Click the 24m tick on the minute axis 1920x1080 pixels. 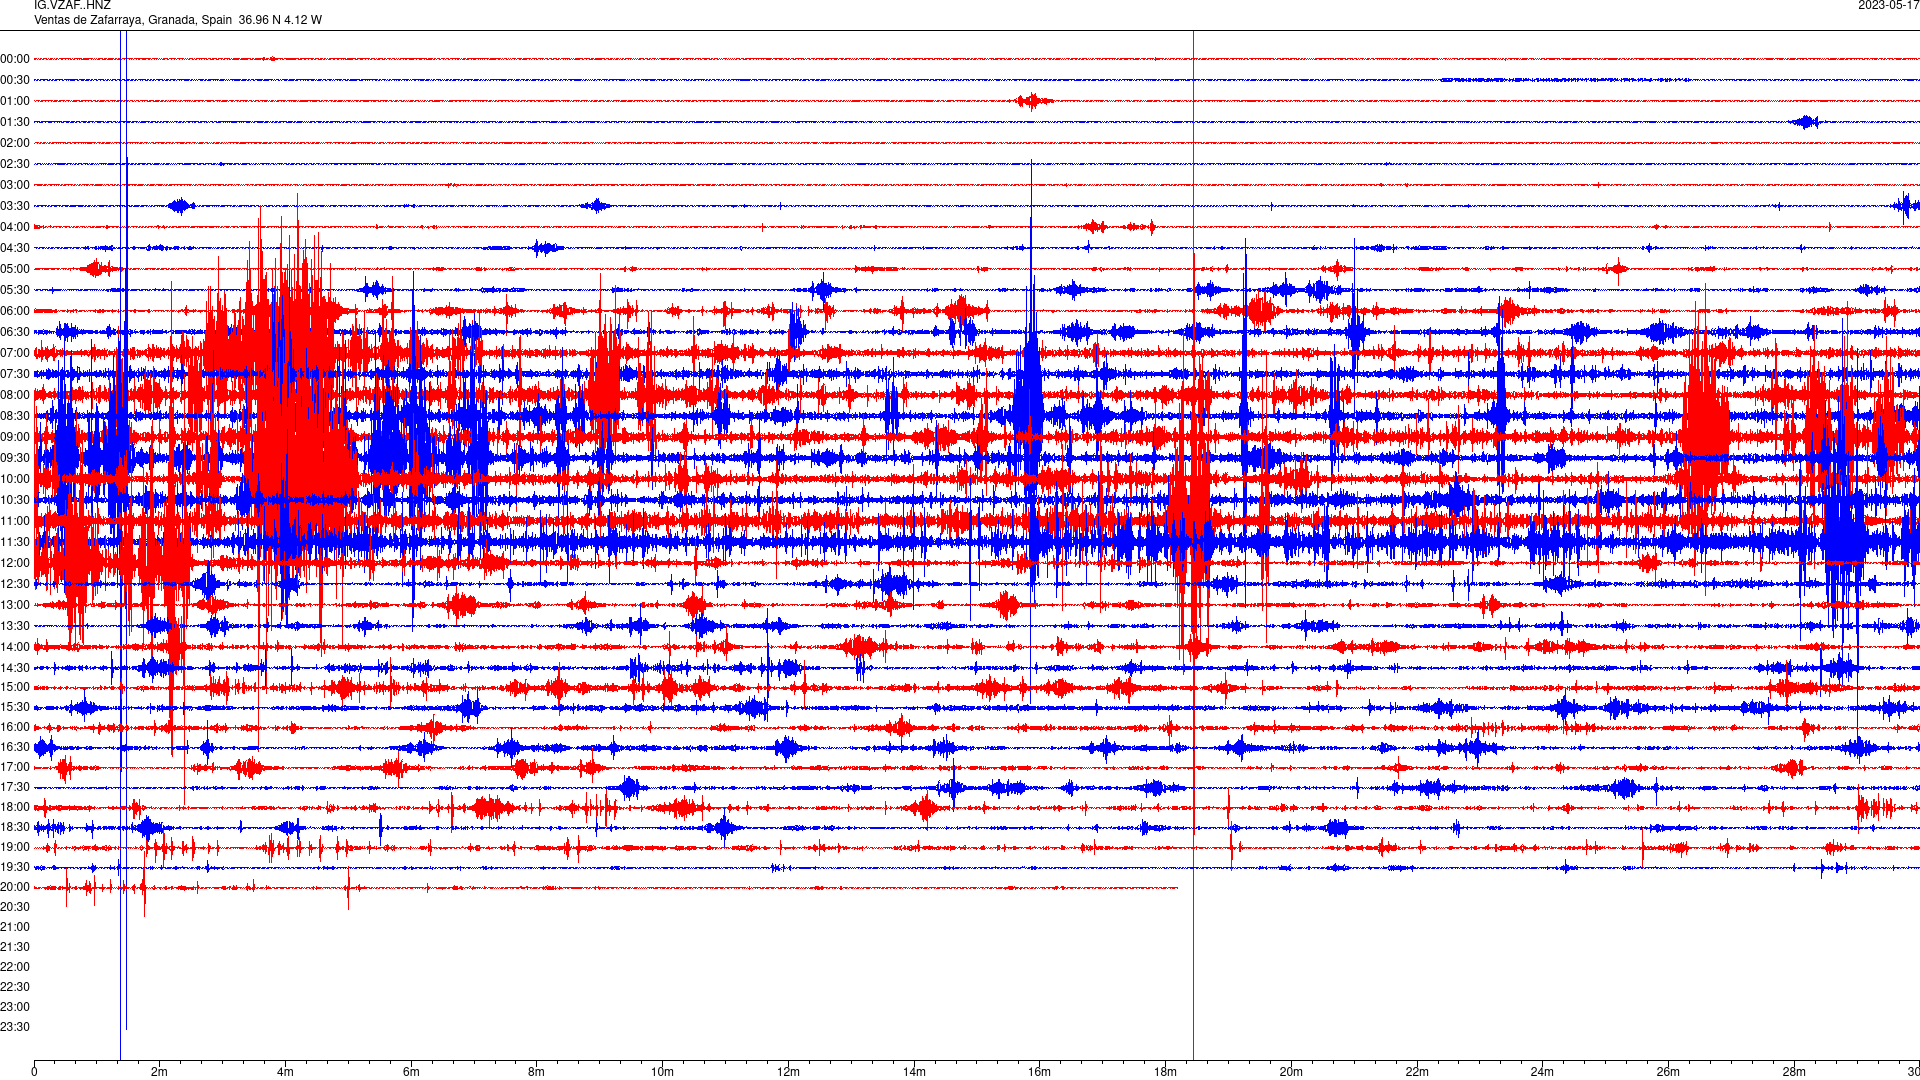click(x=1542, y=1072)
